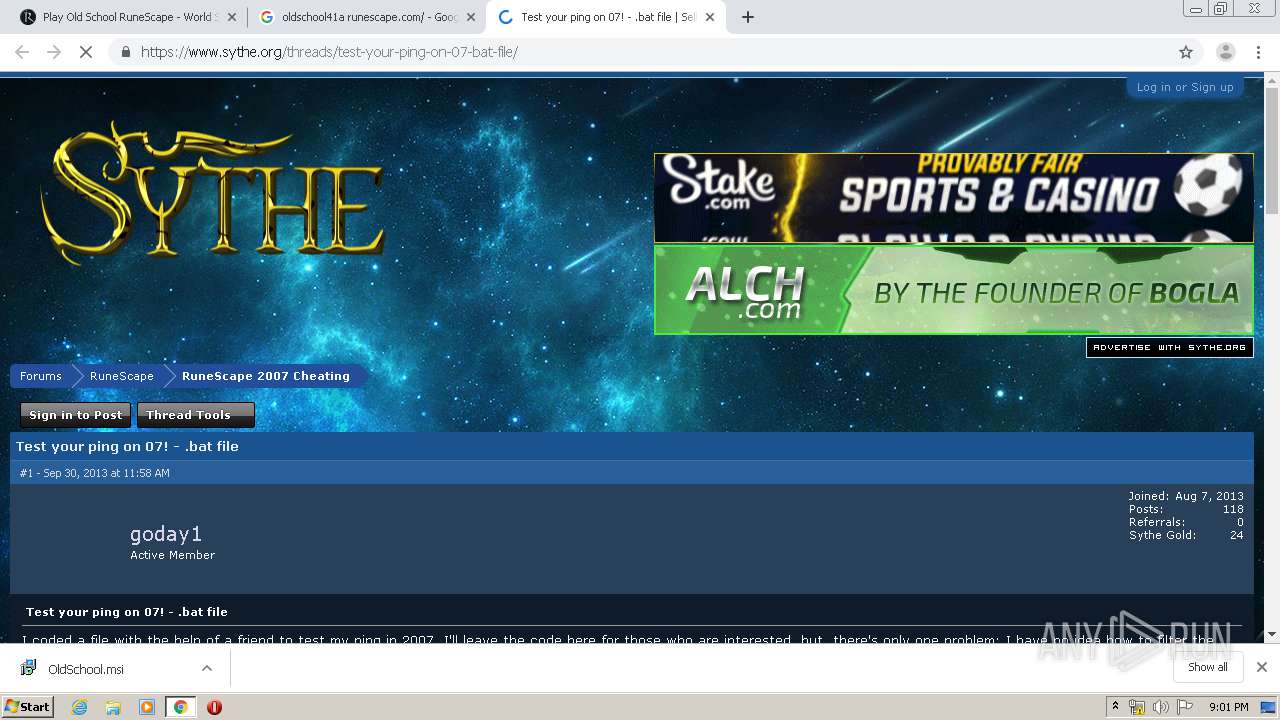The image size is (1280, 720).
Task: Click Log in or Sign up
Action: pos(1185,87)
